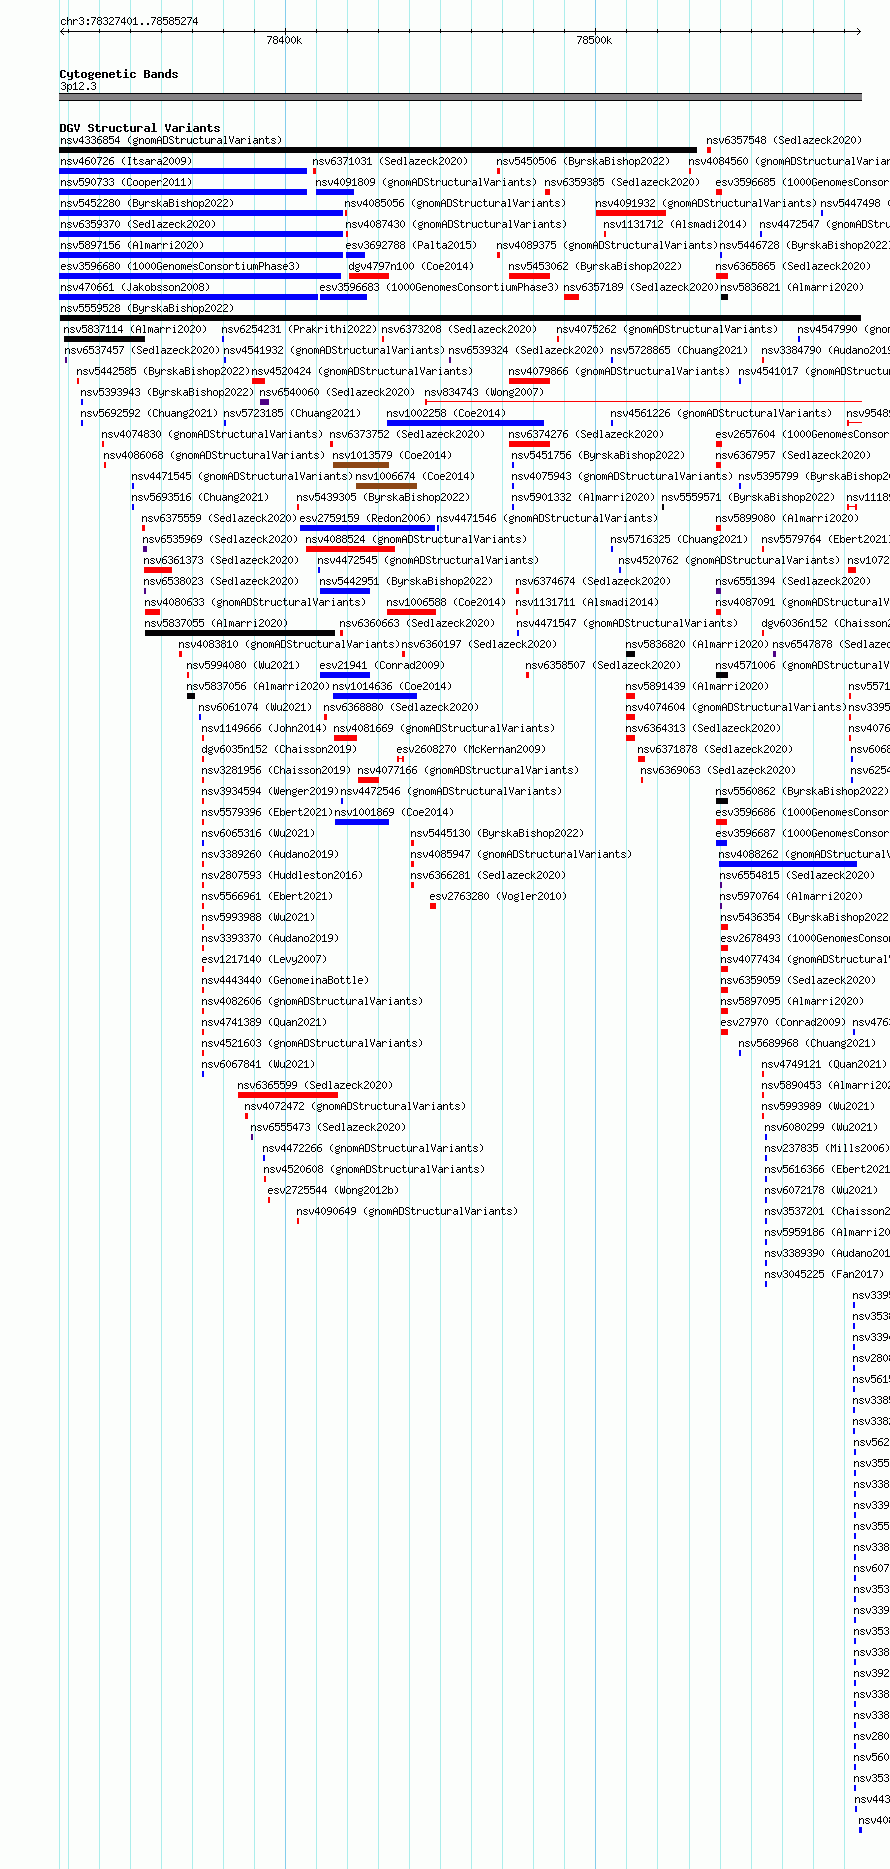Select the DGV Structural Variants track title
Viewport: 890px width, 1869px height.
(140, 128)
